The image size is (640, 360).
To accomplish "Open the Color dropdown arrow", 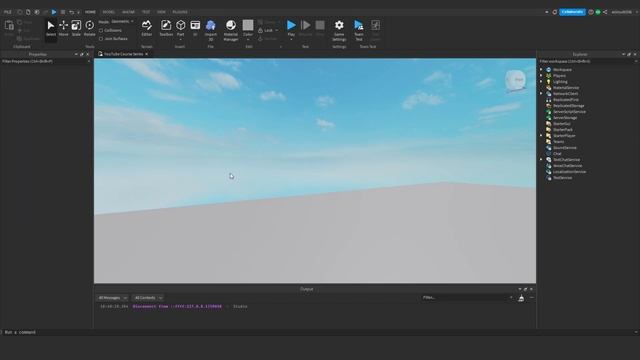I will click(248, 40).
